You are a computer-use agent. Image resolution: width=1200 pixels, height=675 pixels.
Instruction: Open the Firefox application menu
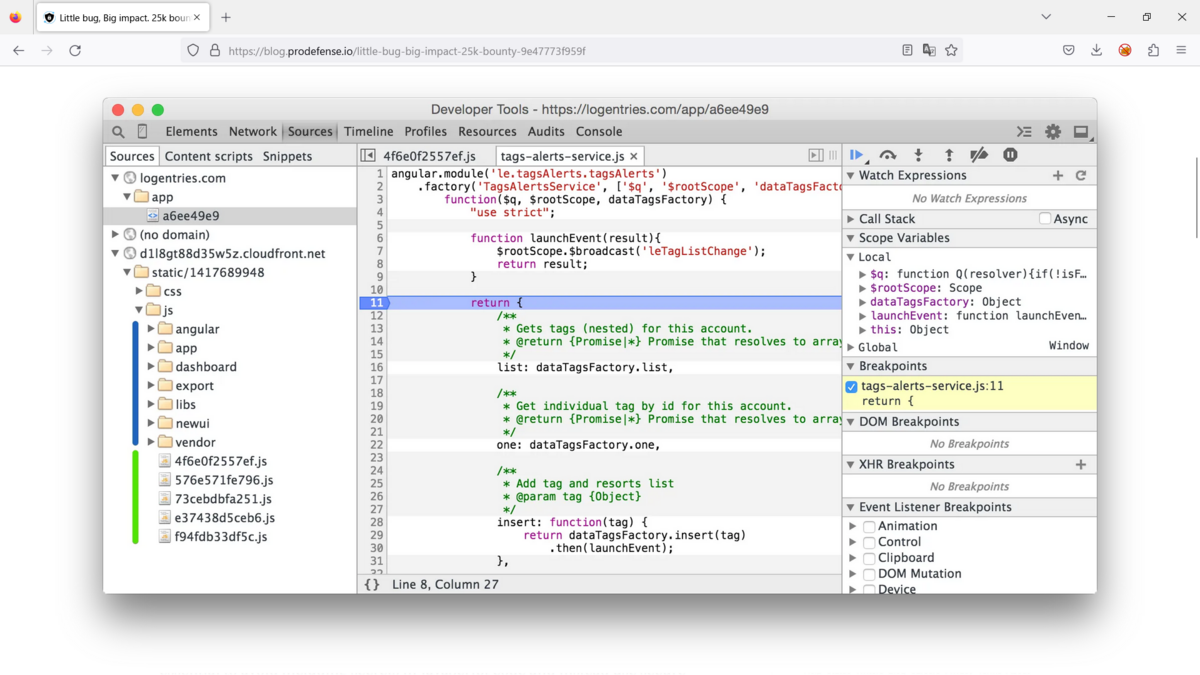pyautogui.click(x=1181, y=50)
